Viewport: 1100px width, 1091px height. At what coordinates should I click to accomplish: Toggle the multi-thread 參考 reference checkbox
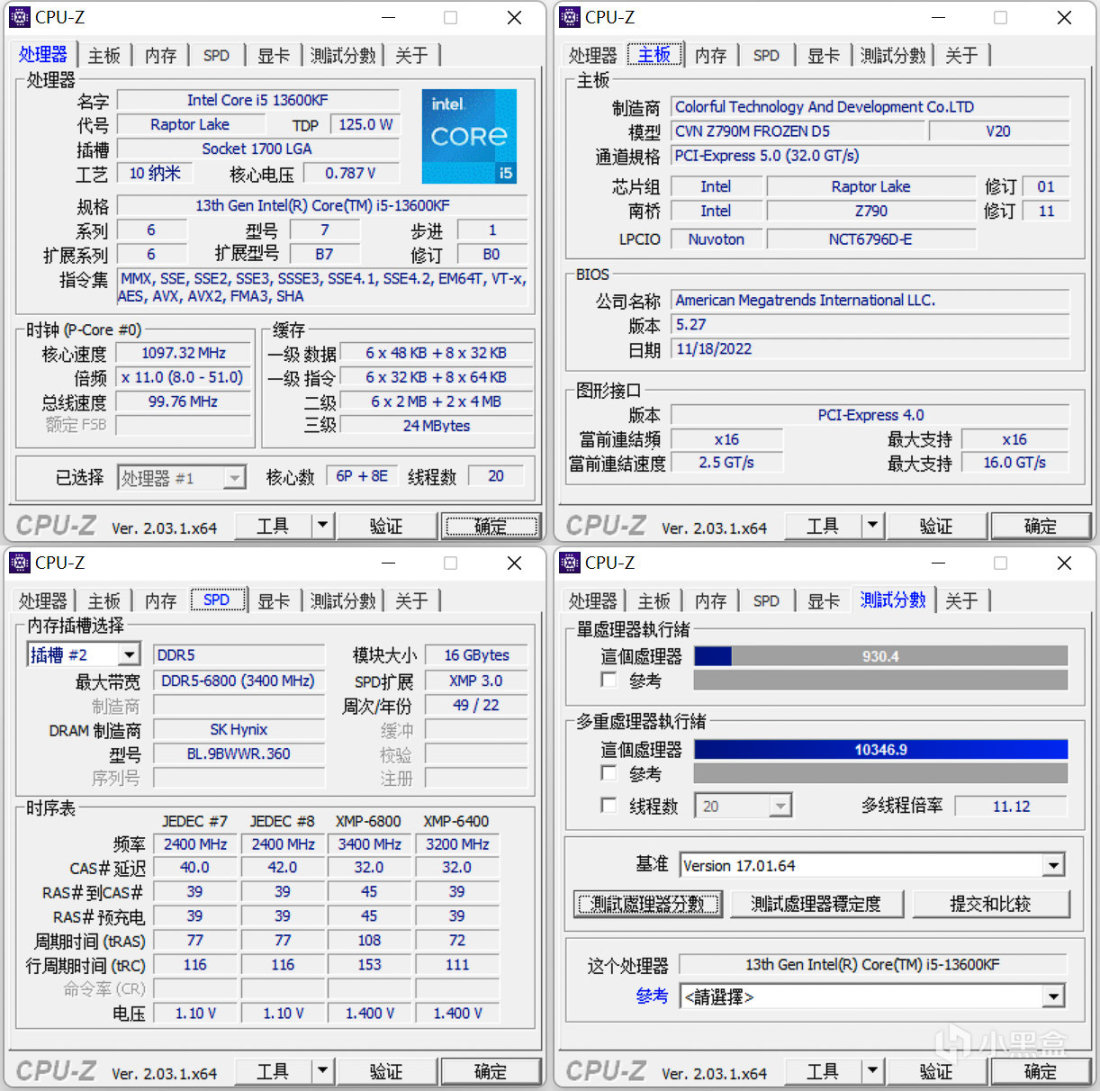pyautogui.click(x=608, y=773)
